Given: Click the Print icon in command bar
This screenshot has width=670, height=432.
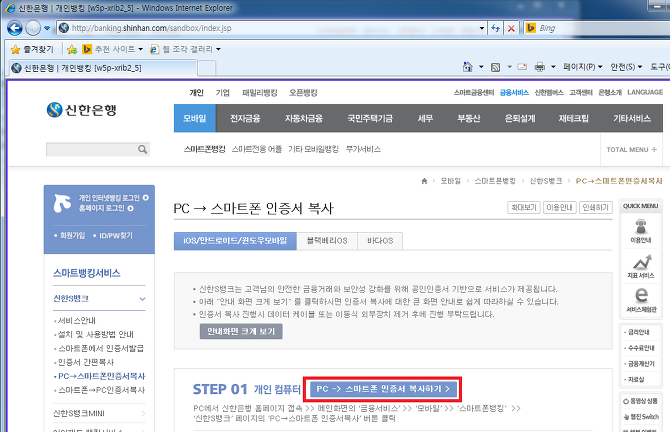Looking at the screenshot, I should click(540, 67).
